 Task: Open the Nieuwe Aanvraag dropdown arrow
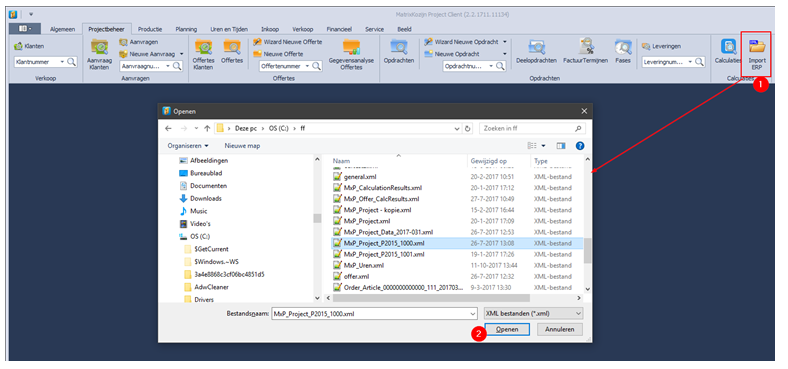(x=181, y=54)
